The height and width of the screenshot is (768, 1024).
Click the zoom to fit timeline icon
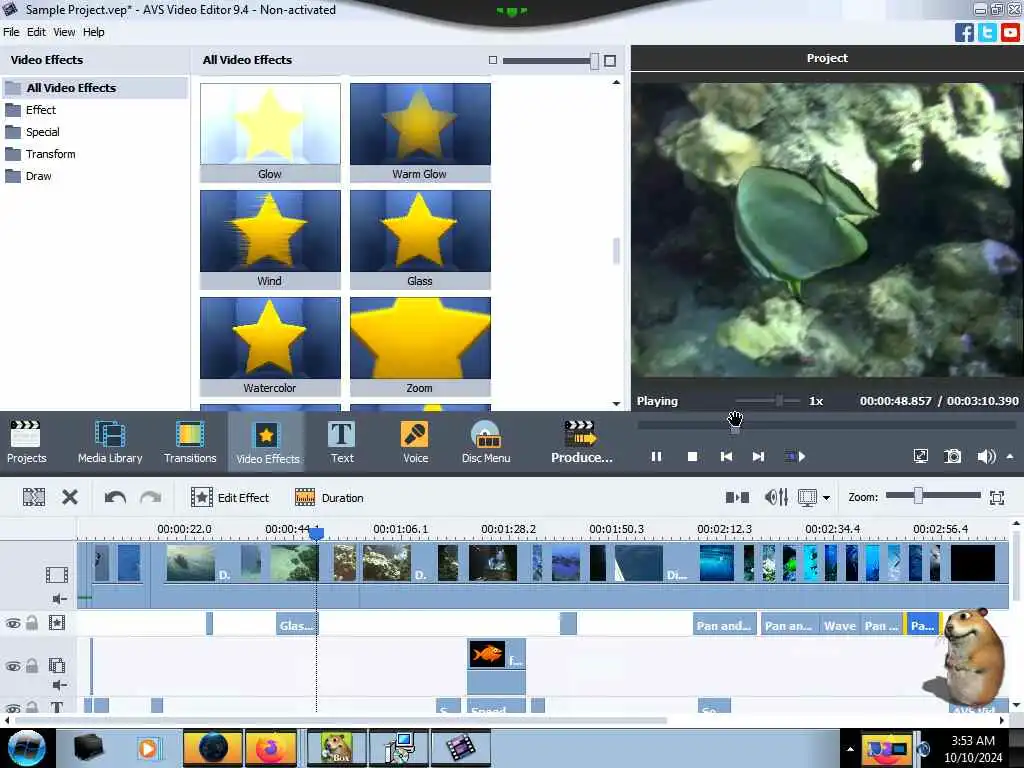pyautogui.click(x=997, y=498)
